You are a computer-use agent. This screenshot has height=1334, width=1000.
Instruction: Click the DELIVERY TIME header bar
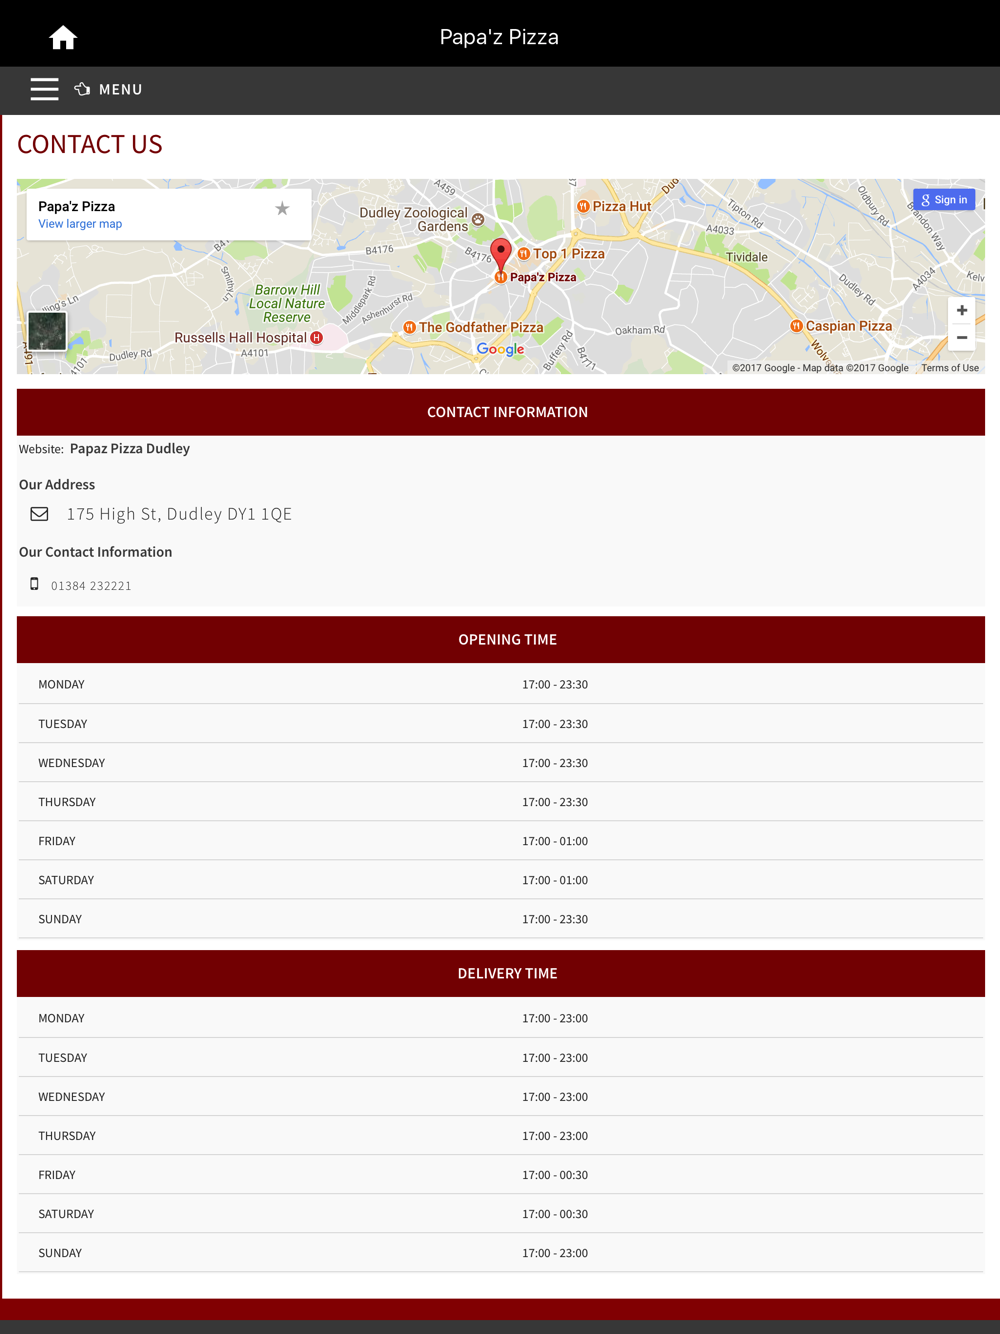pyautogui.click(x=501, y=974)
